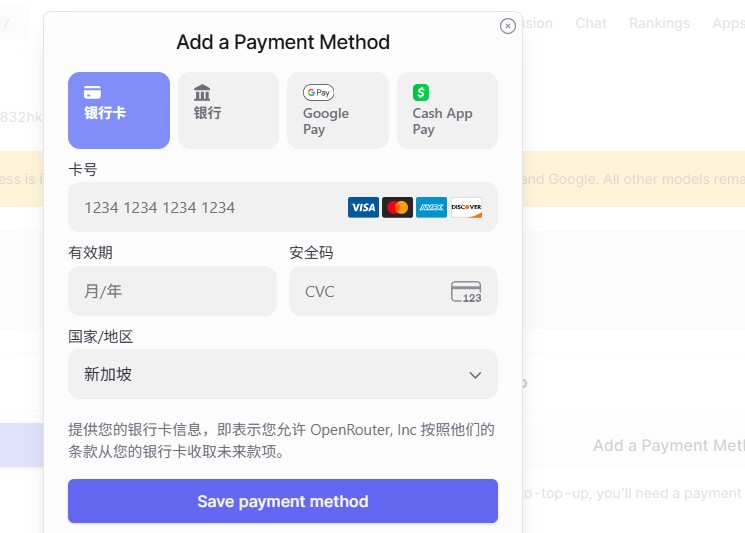
Task: Choose the Google Pay payment option
Action: (x=338, y=110)
